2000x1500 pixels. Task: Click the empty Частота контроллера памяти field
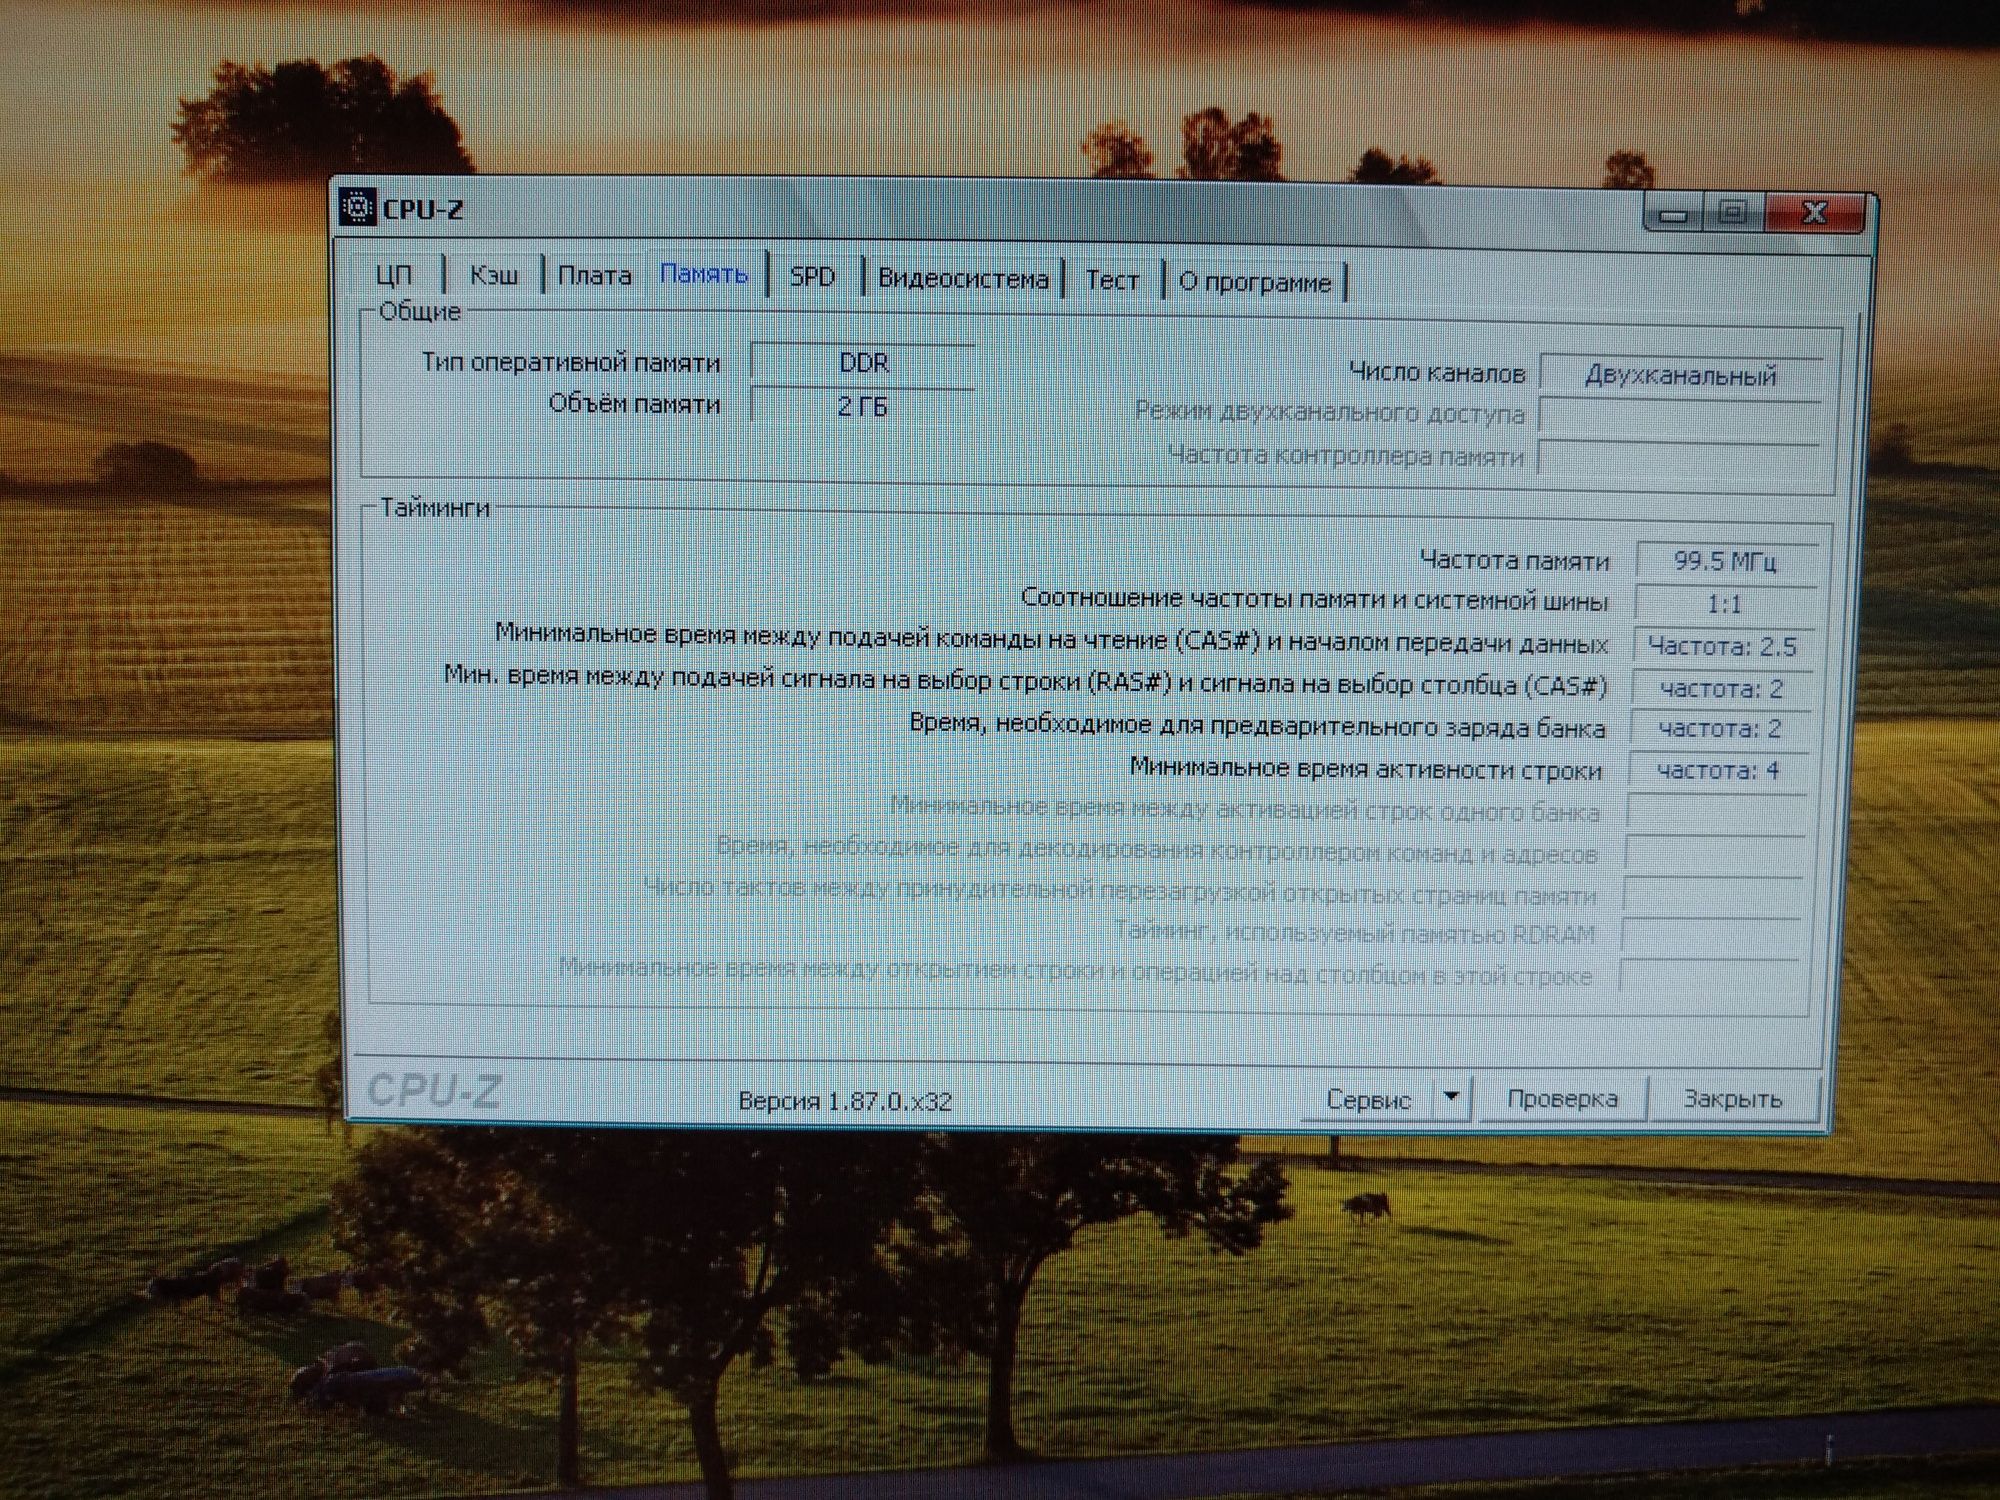1678,459
